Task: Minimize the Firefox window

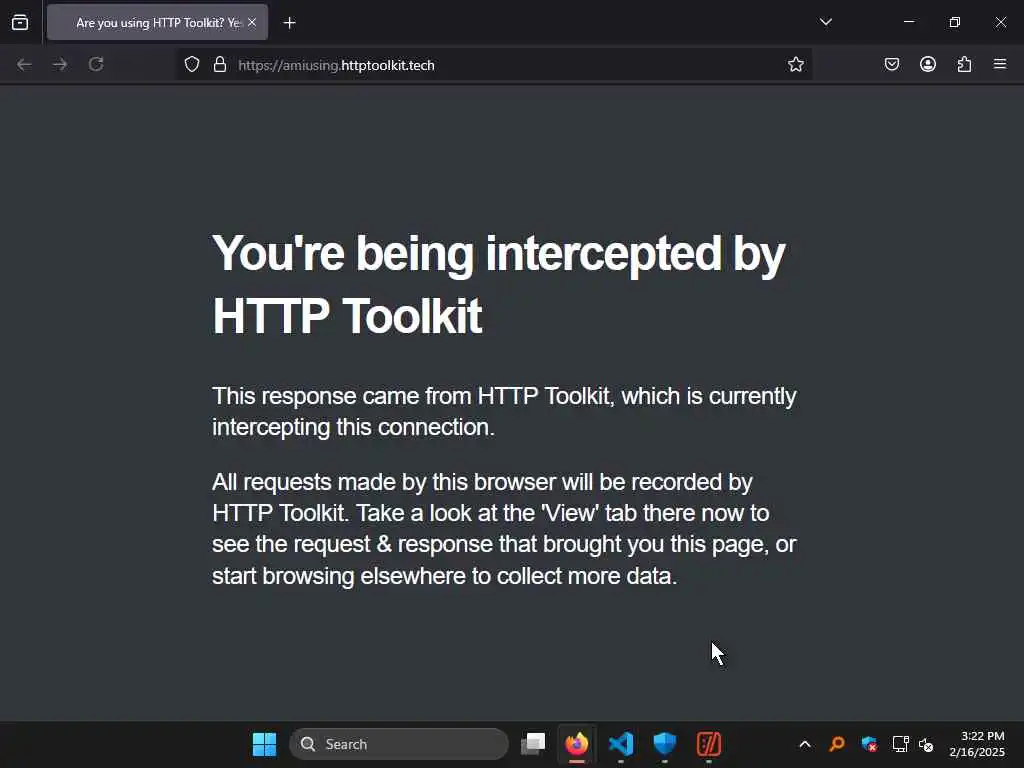Action: [x=908, y=22]
